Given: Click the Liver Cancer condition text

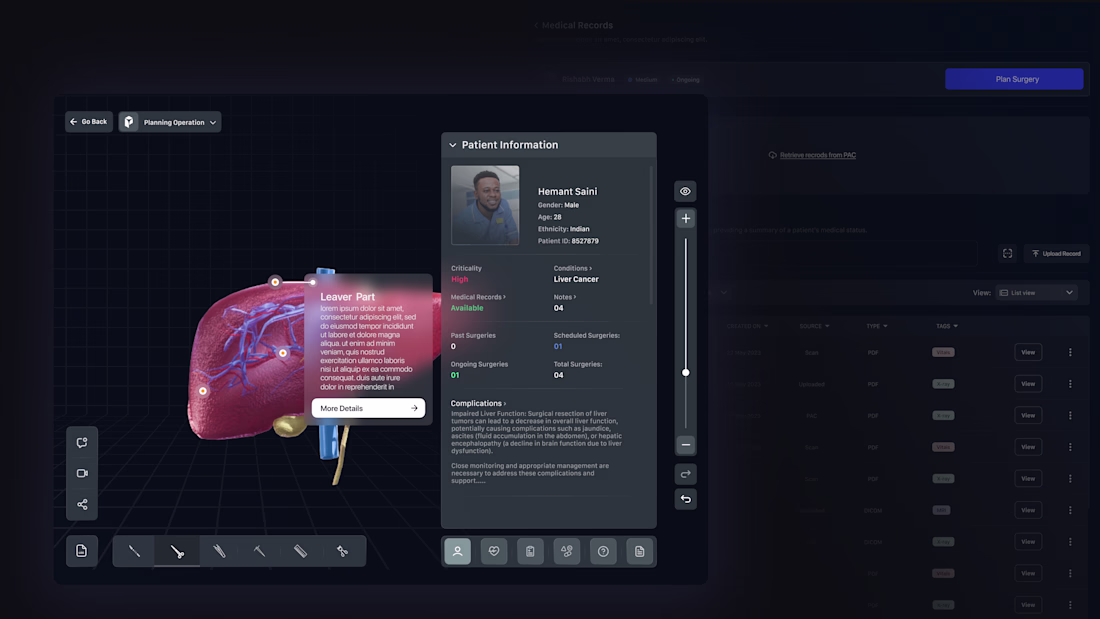Looking at the screenshot, I should point(576,279).
